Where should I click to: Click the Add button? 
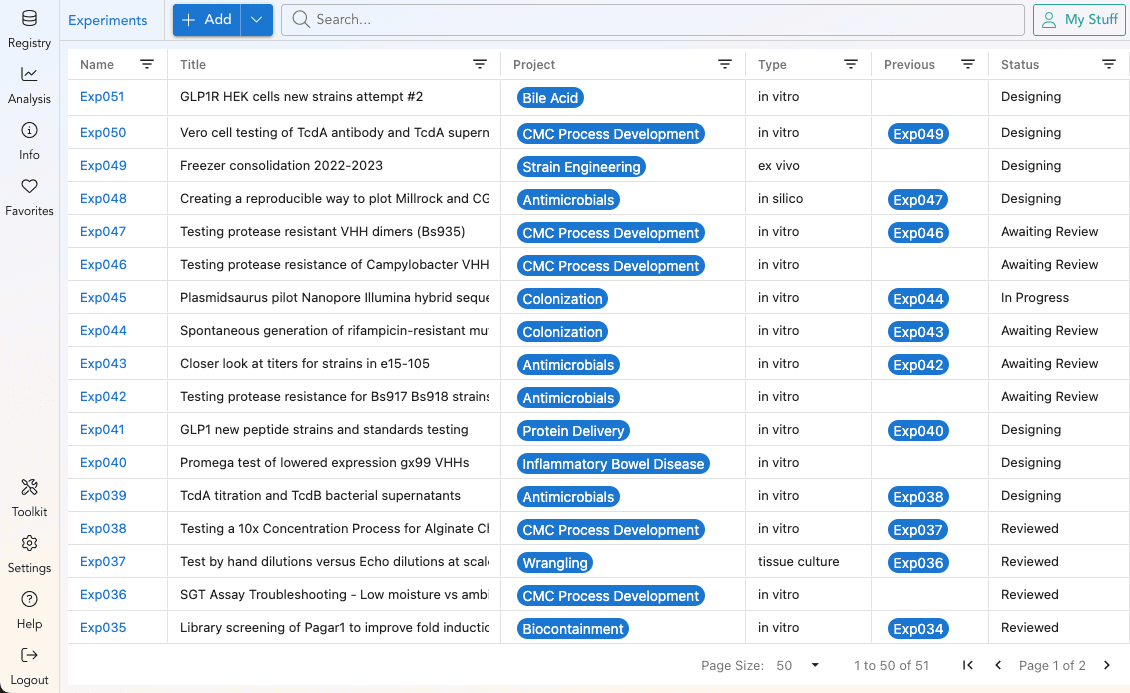click(207, 20)
